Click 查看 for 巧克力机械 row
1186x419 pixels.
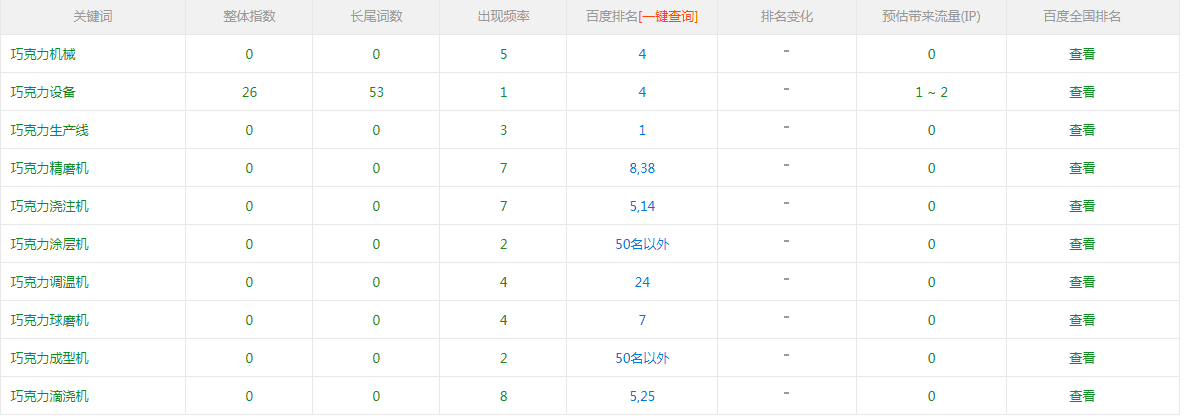(x=1082, y=54)
